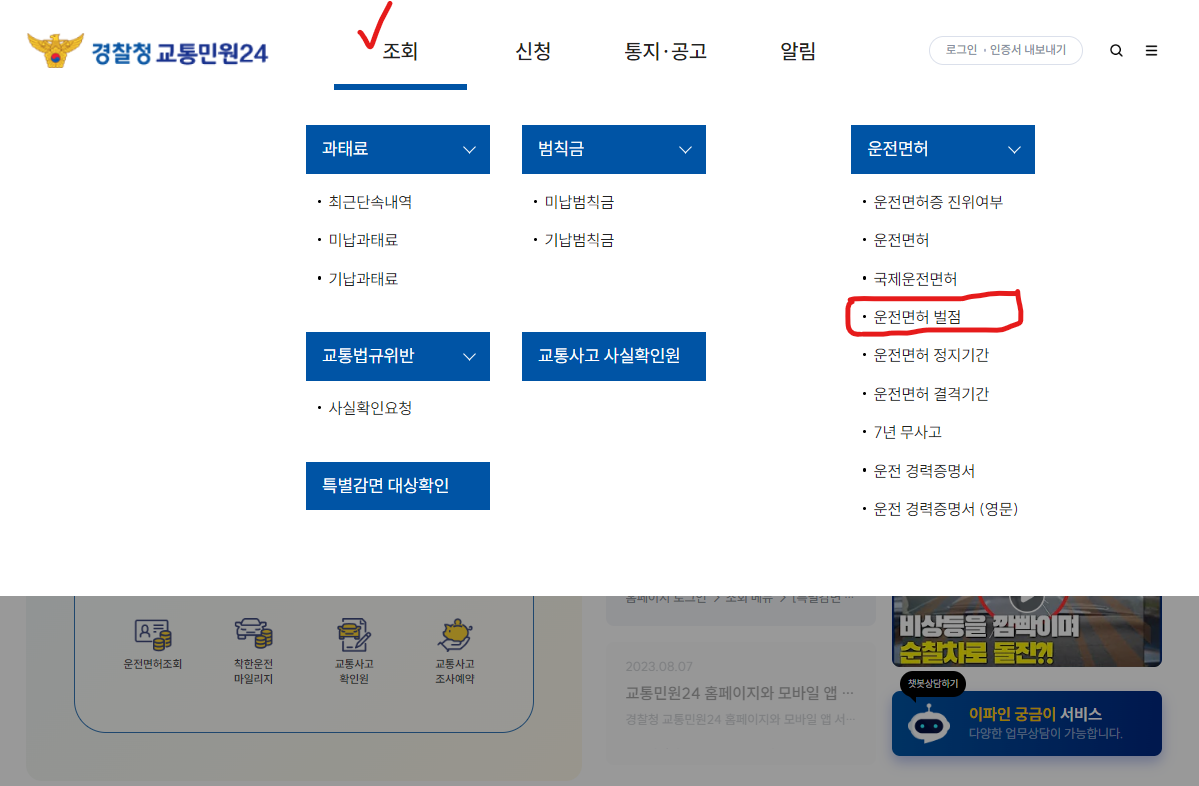Click the 이파인 궁금이 서비스 banner
The image size is (1199, 786).
(1027, 723)
